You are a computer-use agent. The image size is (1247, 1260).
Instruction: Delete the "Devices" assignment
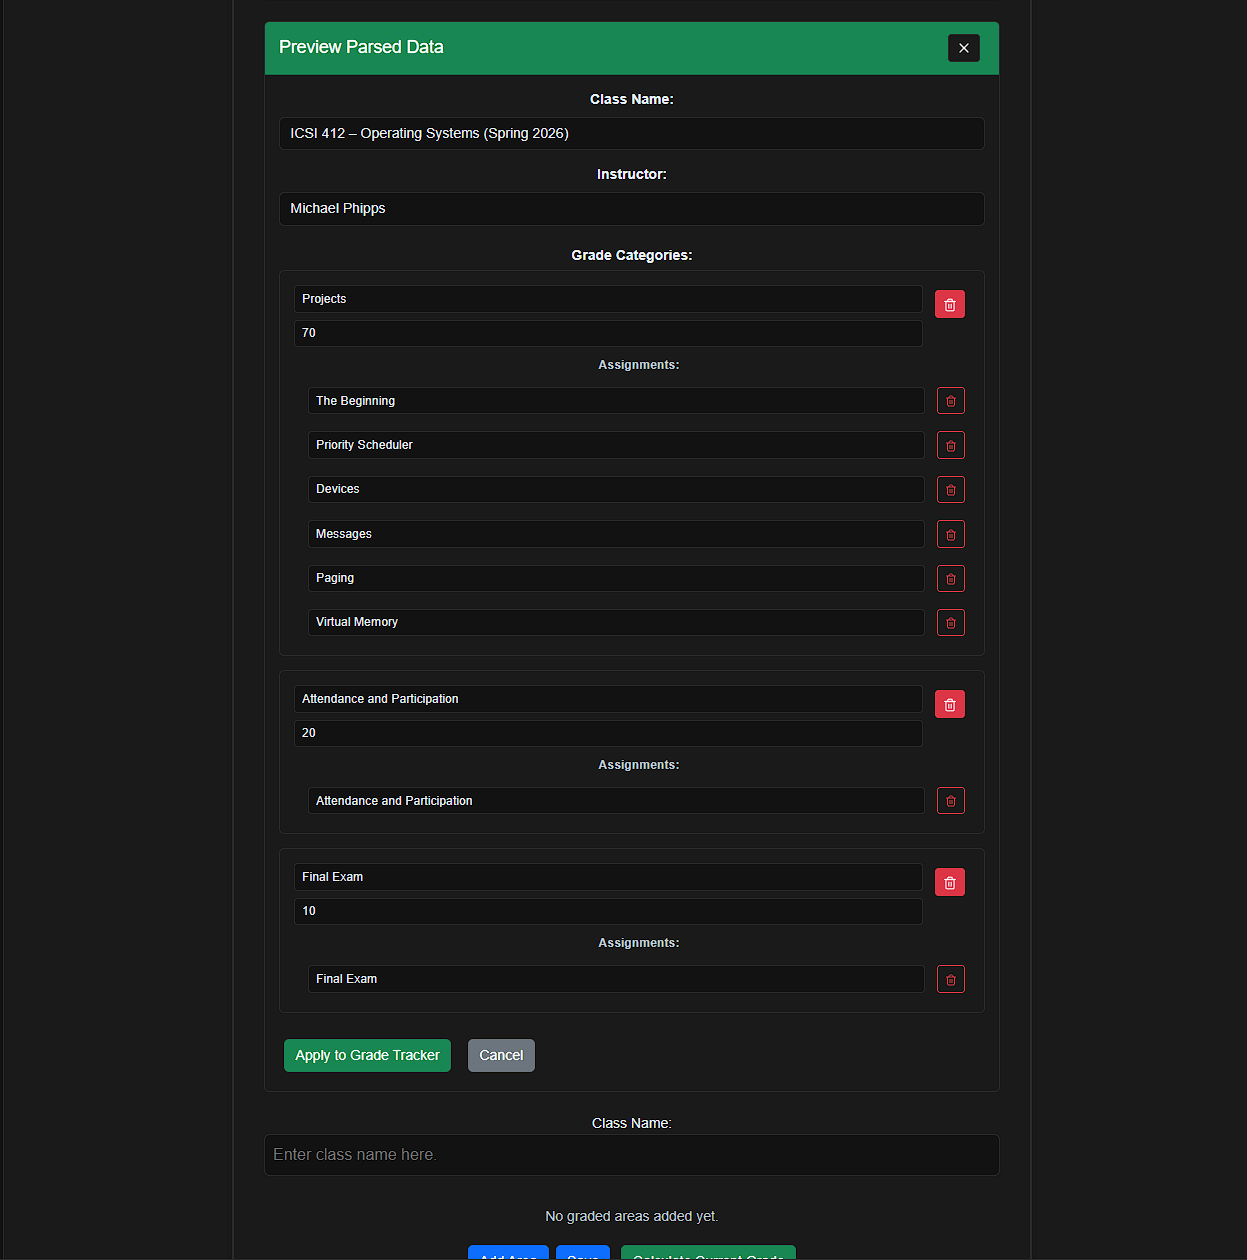950,489
